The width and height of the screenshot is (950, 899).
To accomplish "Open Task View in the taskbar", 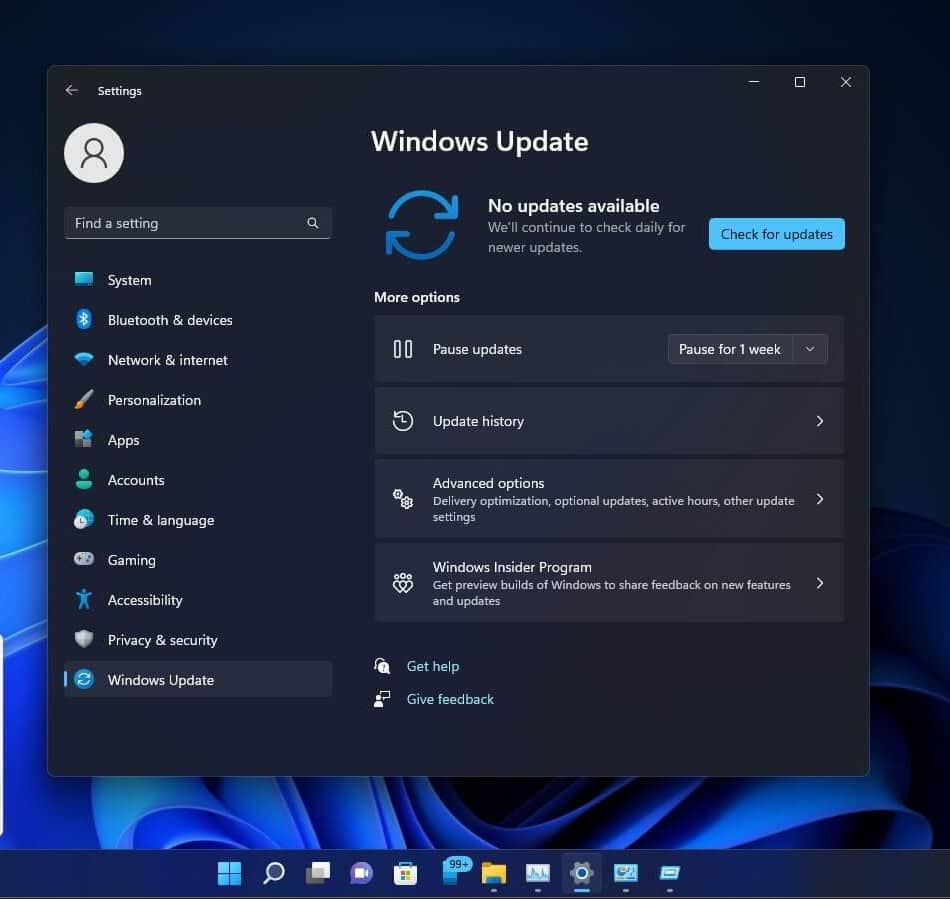I will (x=318, y=873).
